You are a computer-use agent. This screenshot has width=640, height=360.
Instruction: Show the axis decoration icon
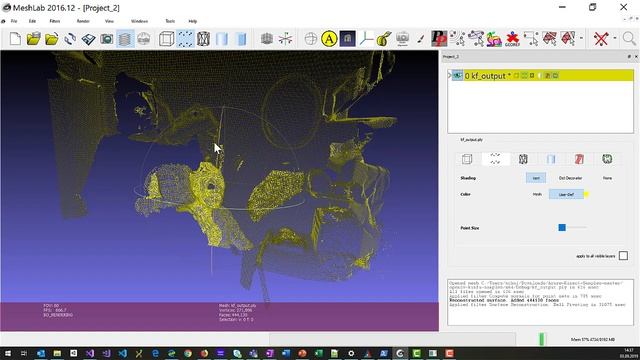pos(285,39)
